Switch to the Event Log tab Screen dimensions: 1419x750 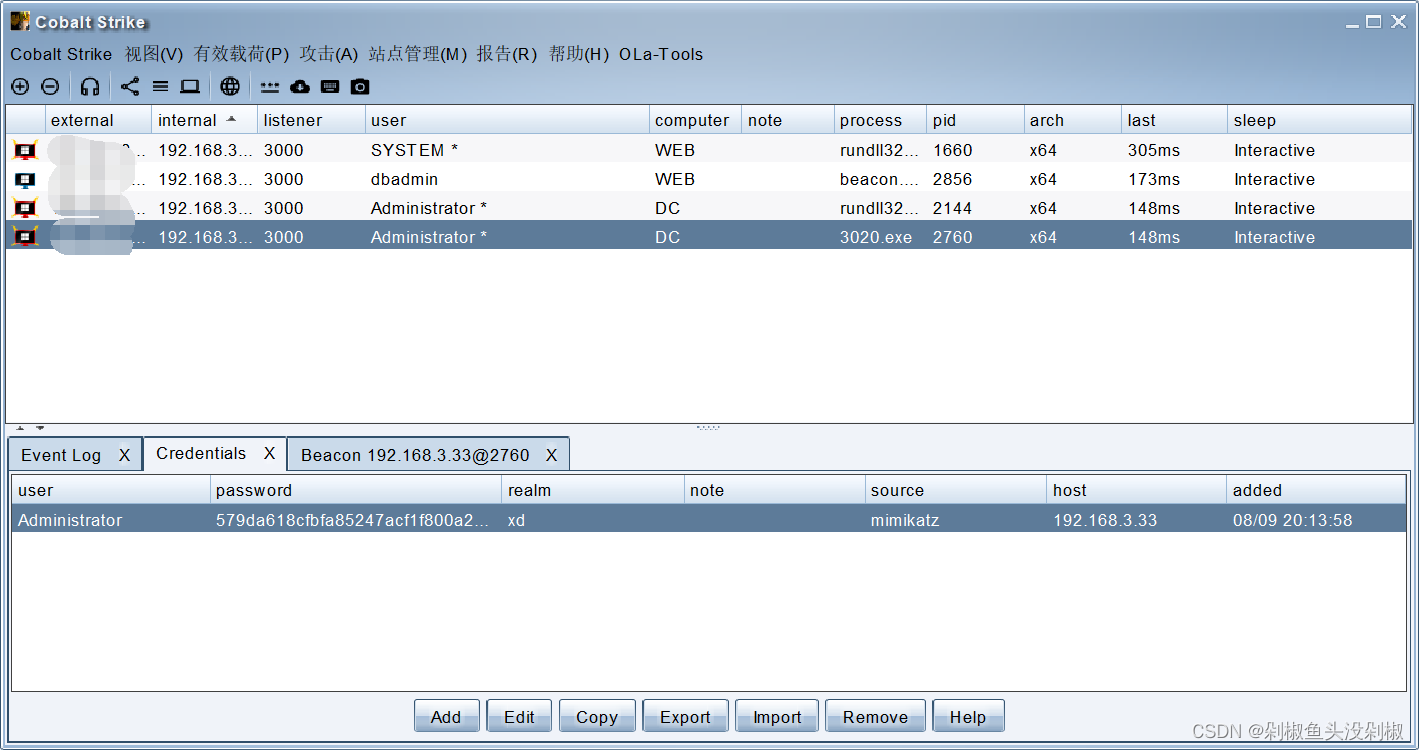pos(61,455)
